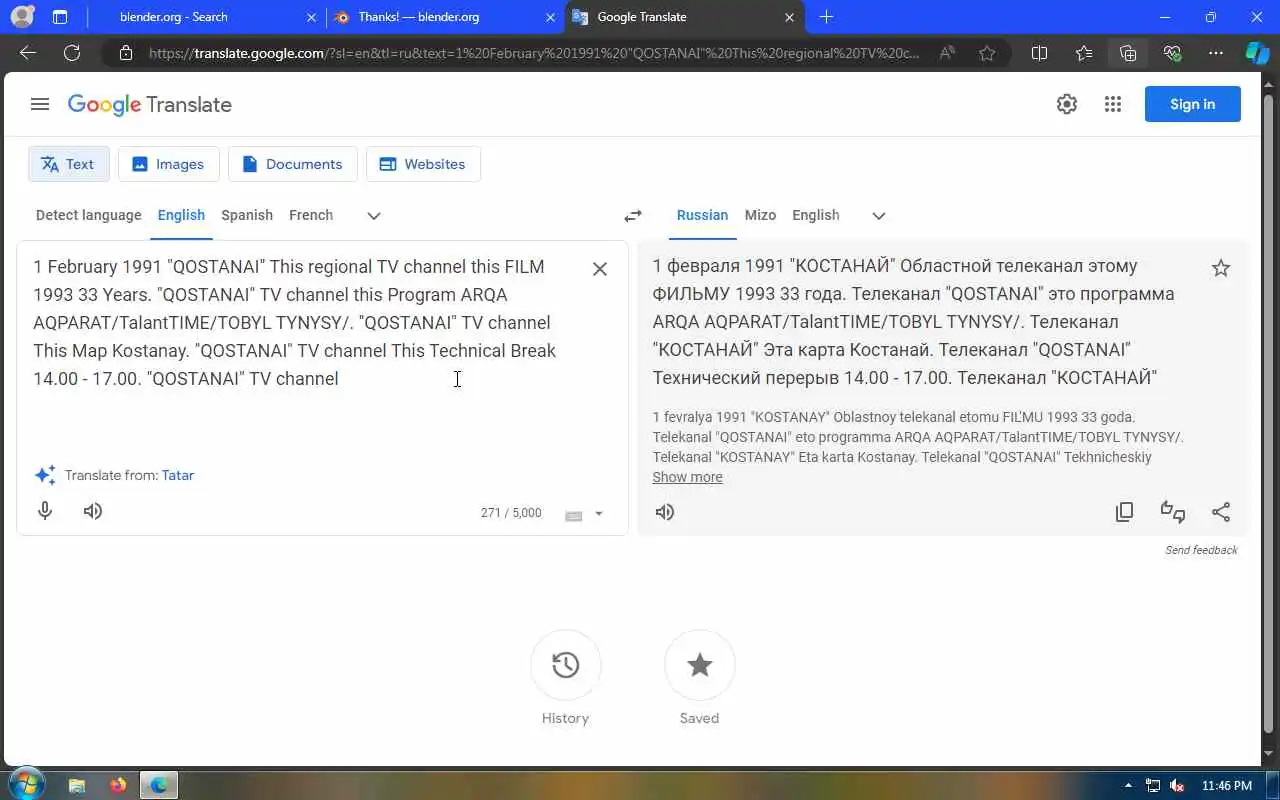Select Detect language as source
Viewport: 1280px width, 800px height.
pos(89,215)
